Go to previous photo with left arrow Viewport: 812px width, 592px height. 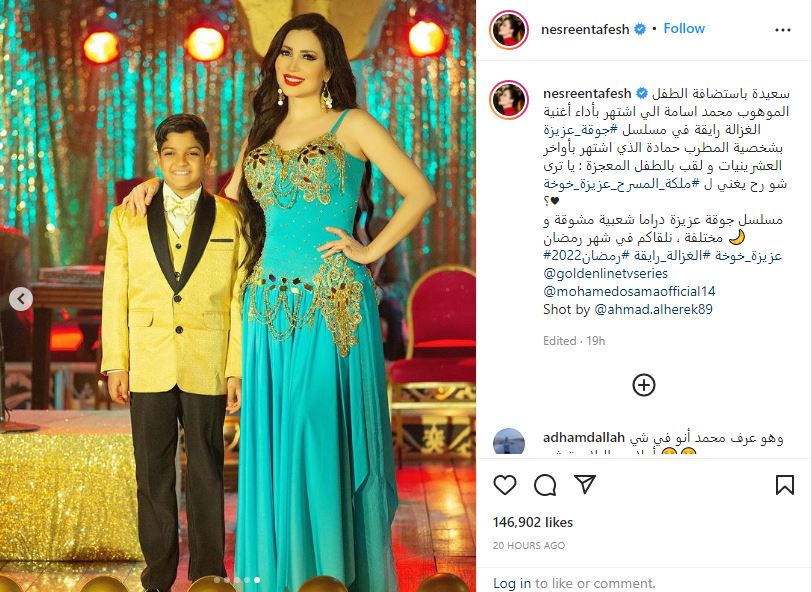click(x=21, y=299)
